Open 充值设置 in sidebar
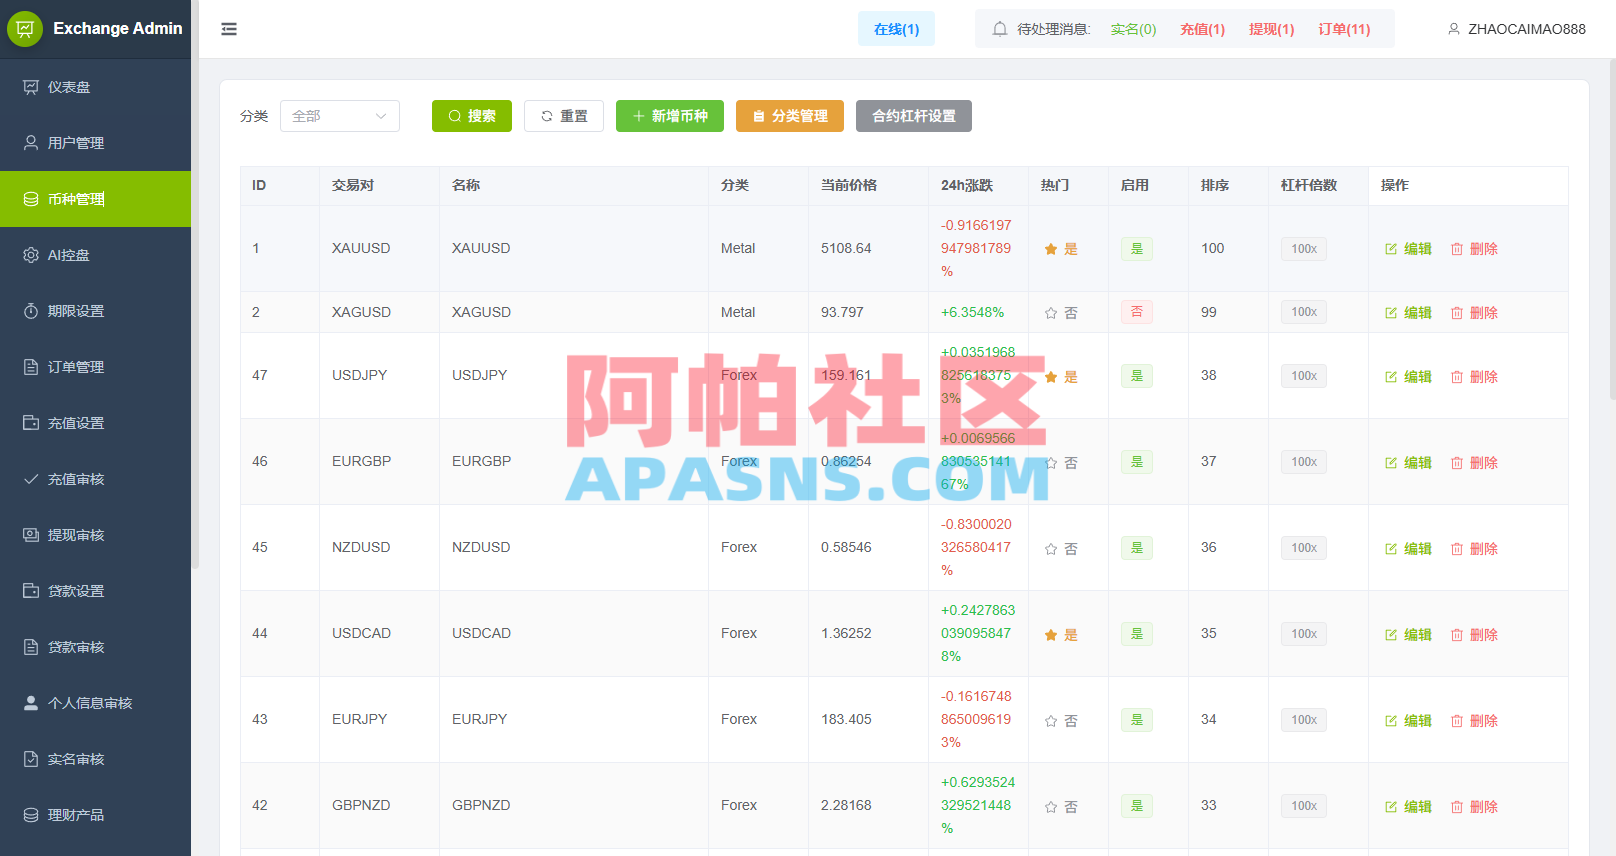 95,423
